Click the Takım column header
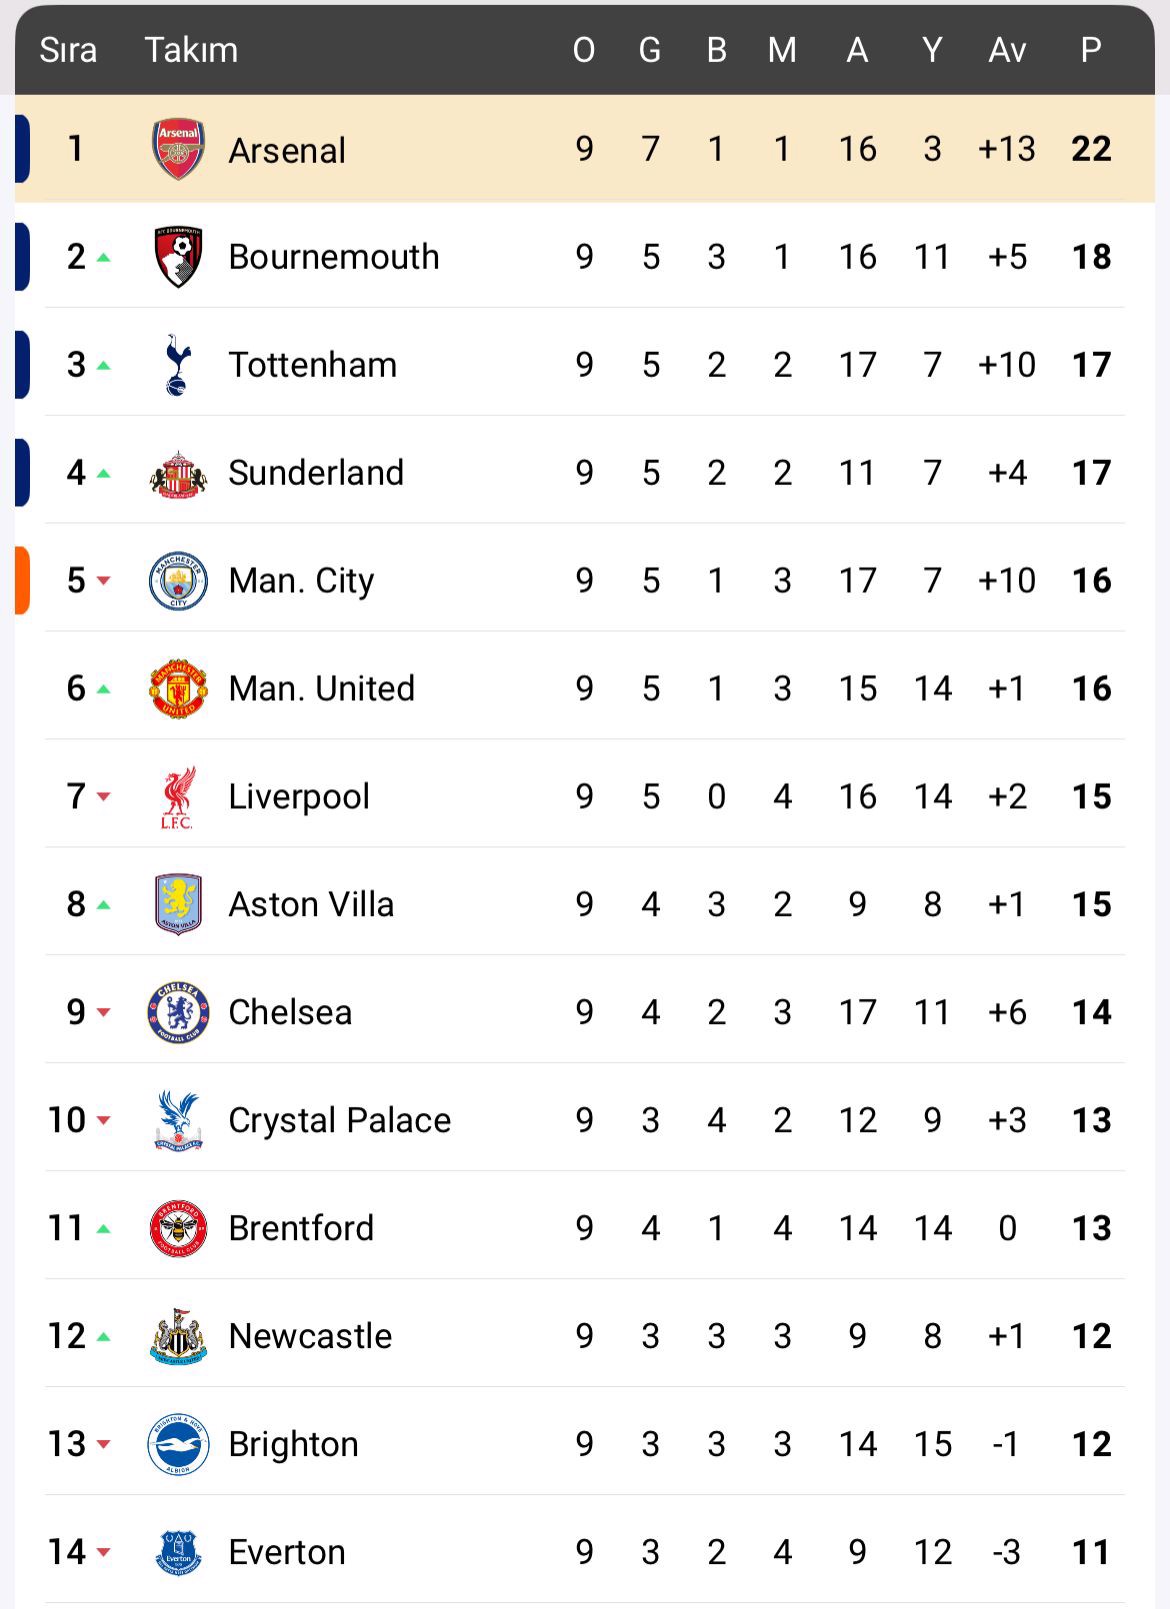The width and height of the screenshot is (1170, 1609). (191, 50)
